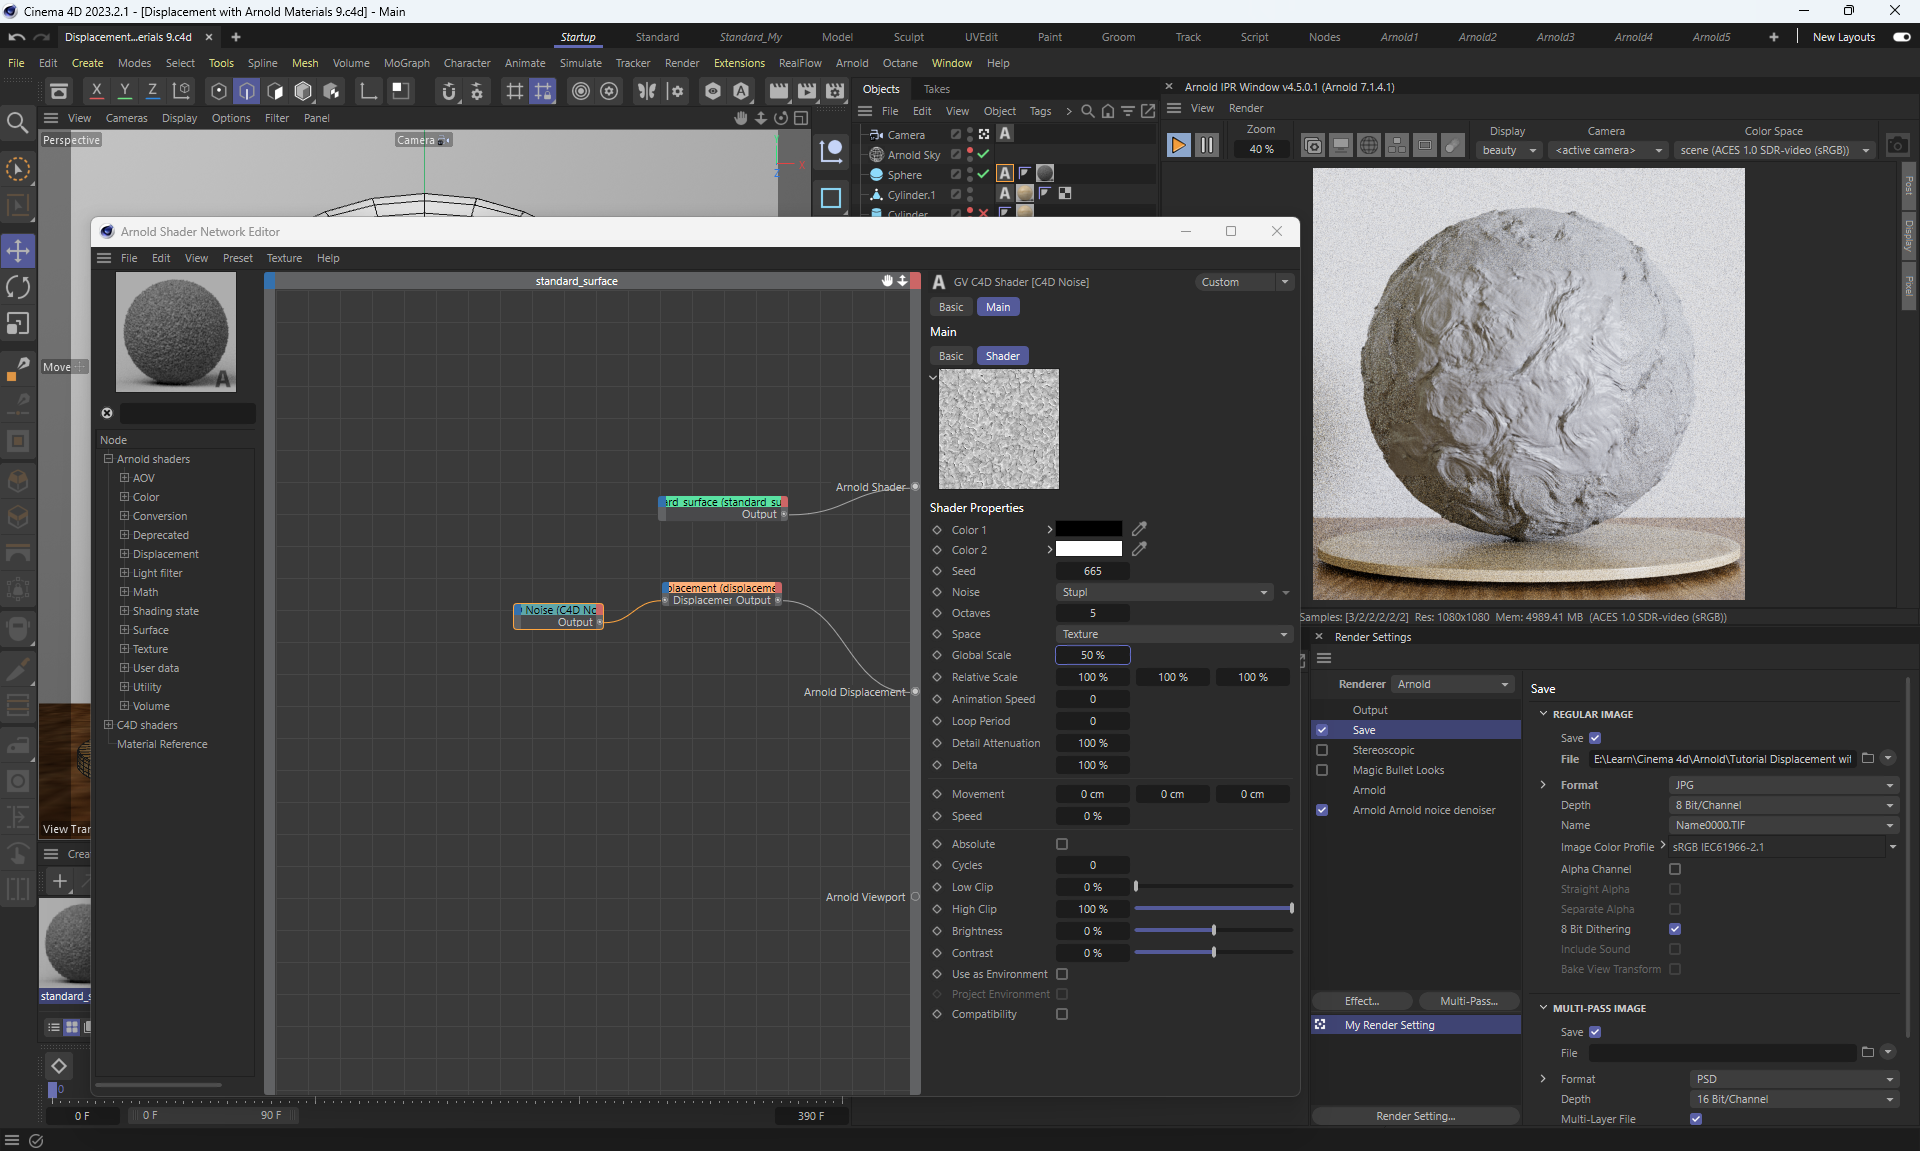Click the Color 1 eyedropper icon

(x=1139, y=528)
